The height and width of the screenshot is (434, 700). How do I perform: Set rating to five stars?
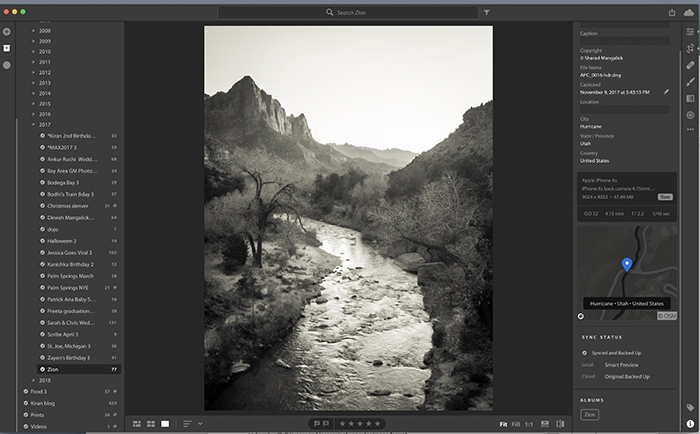click(x=378, y=423)
